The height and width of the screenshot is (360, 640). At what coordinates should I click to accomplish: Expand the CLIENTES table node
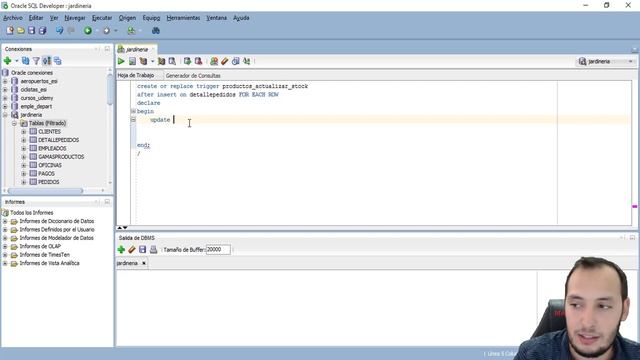click(x=24, y=131)
